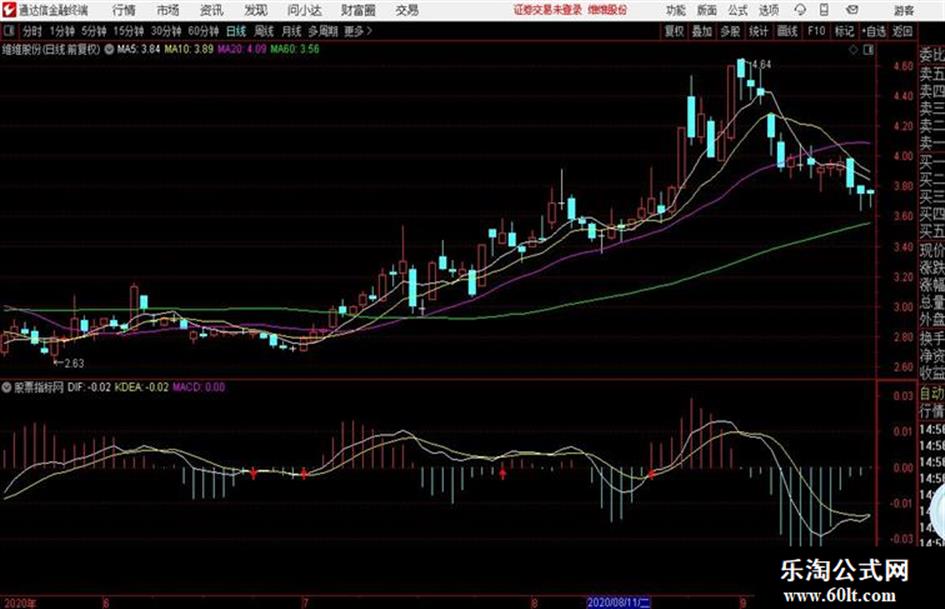Click the TongDaXin app logo icon
945x609 pixels.
pyautogui.click(x=9, y=10)
